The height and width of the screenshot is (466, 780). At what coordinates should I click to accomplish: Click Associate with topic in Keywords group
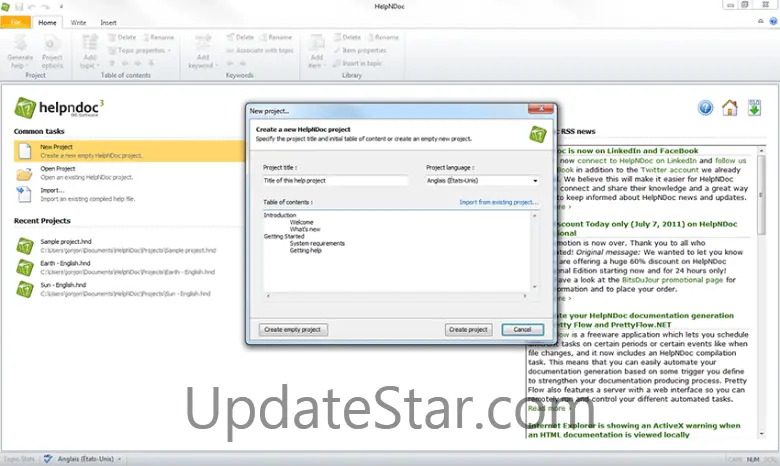click(x=260, y=50)
